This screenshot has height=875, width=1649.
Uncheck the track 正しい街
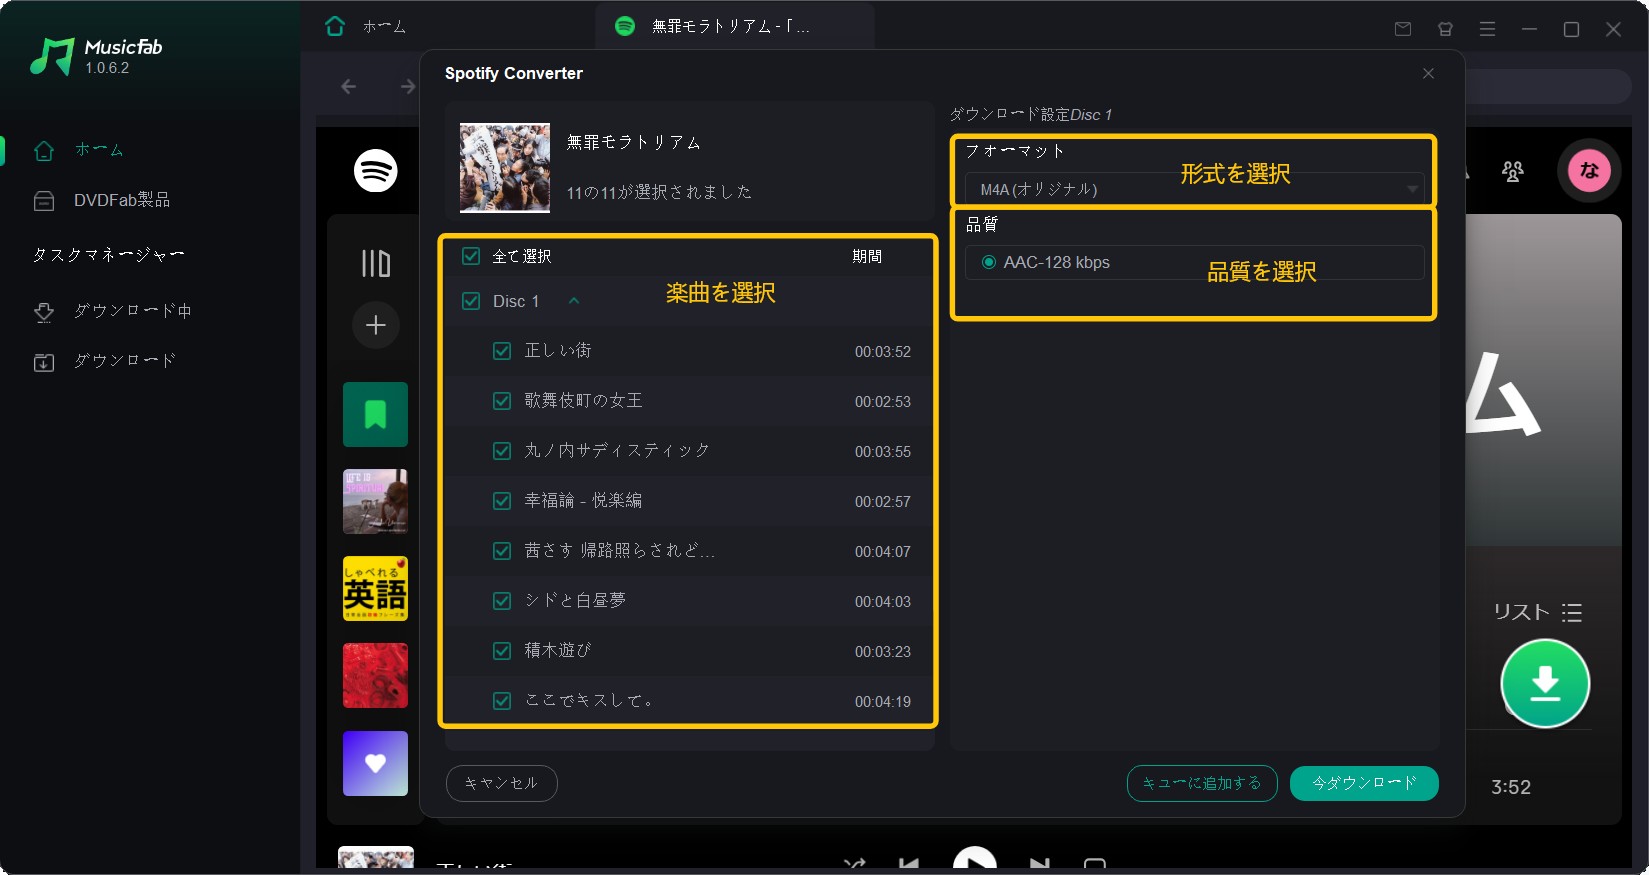pyautogui.click(x=502, y=351)
